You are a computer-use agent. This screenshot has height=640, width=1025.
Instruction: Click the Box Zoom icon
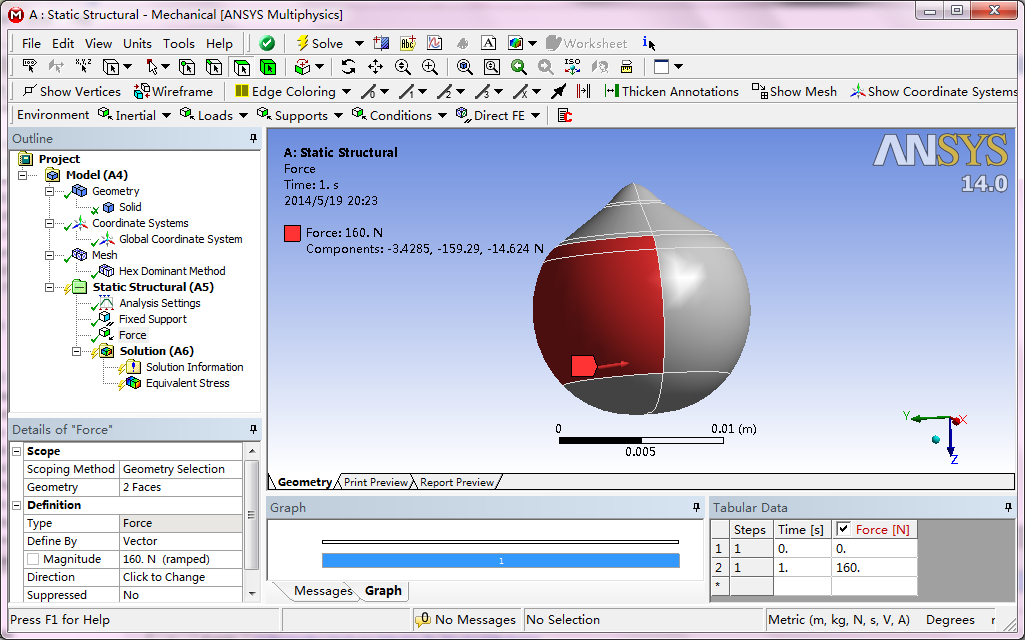[x=429, y=66]
